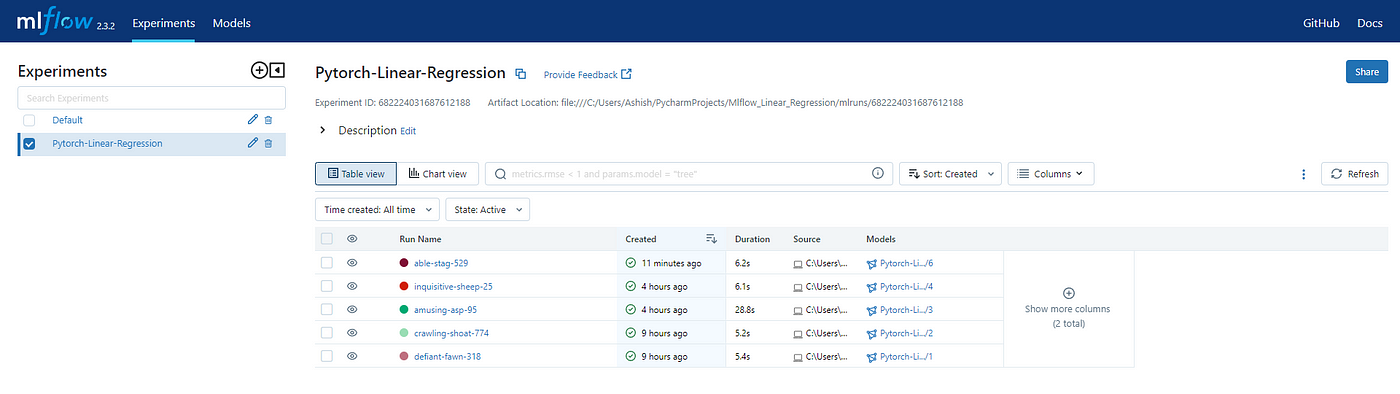Click the Search Experiments input field
Image resolution: width=1400 pixels, height=394 pixels.
point(151,98)
